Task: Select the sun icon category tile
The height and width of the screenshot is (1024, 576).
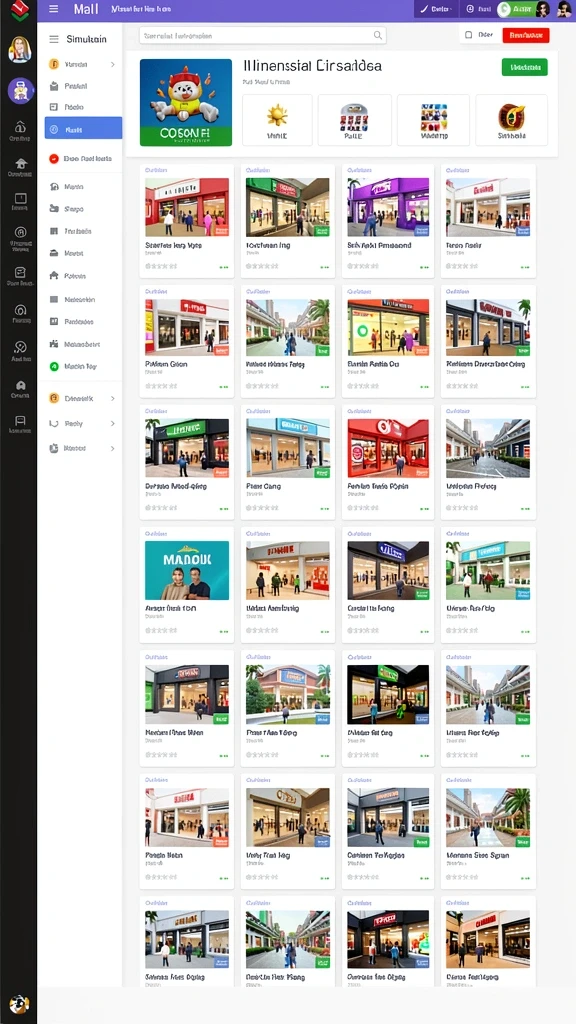Action: click(x=278, y=120)
